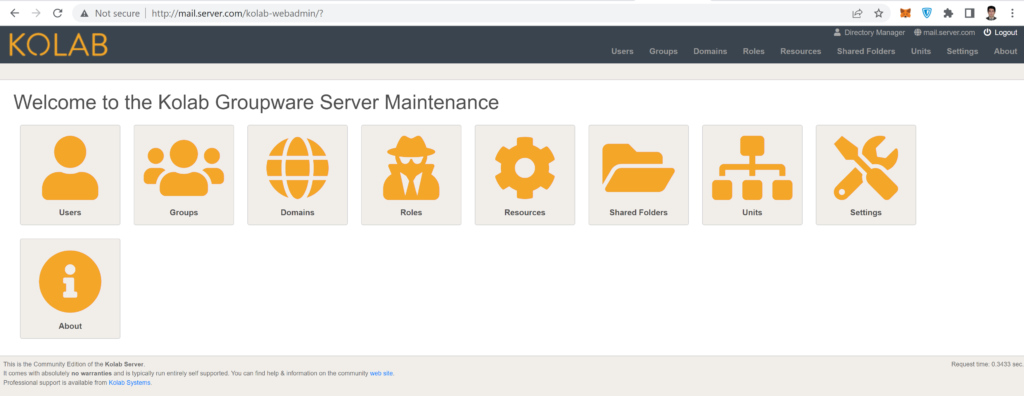Open the MetaMask fox extension
Image resolution: width=1024 pixels, height=396 pixels.
(x=905, y=13)
